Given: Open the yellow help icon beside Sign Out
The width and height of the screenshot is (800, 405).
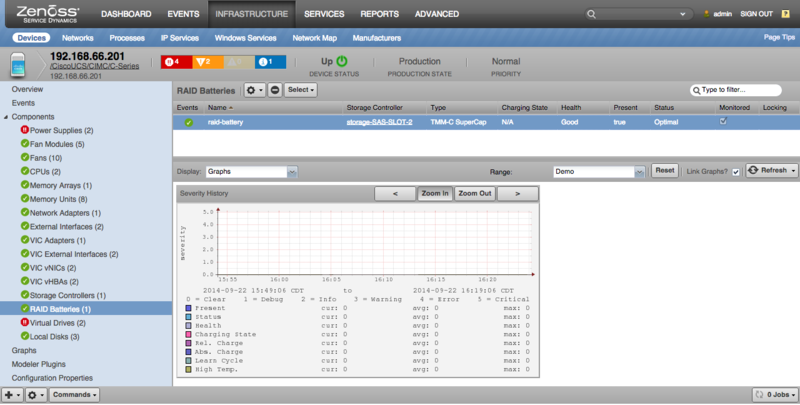Looking at the screenshot, I should tap(785, 14).
